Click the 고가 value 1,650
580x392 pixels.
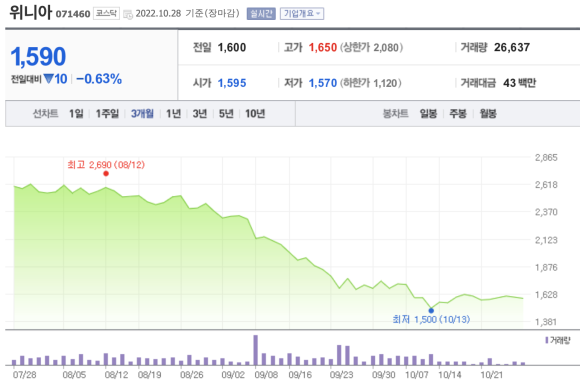click(323, 48)
